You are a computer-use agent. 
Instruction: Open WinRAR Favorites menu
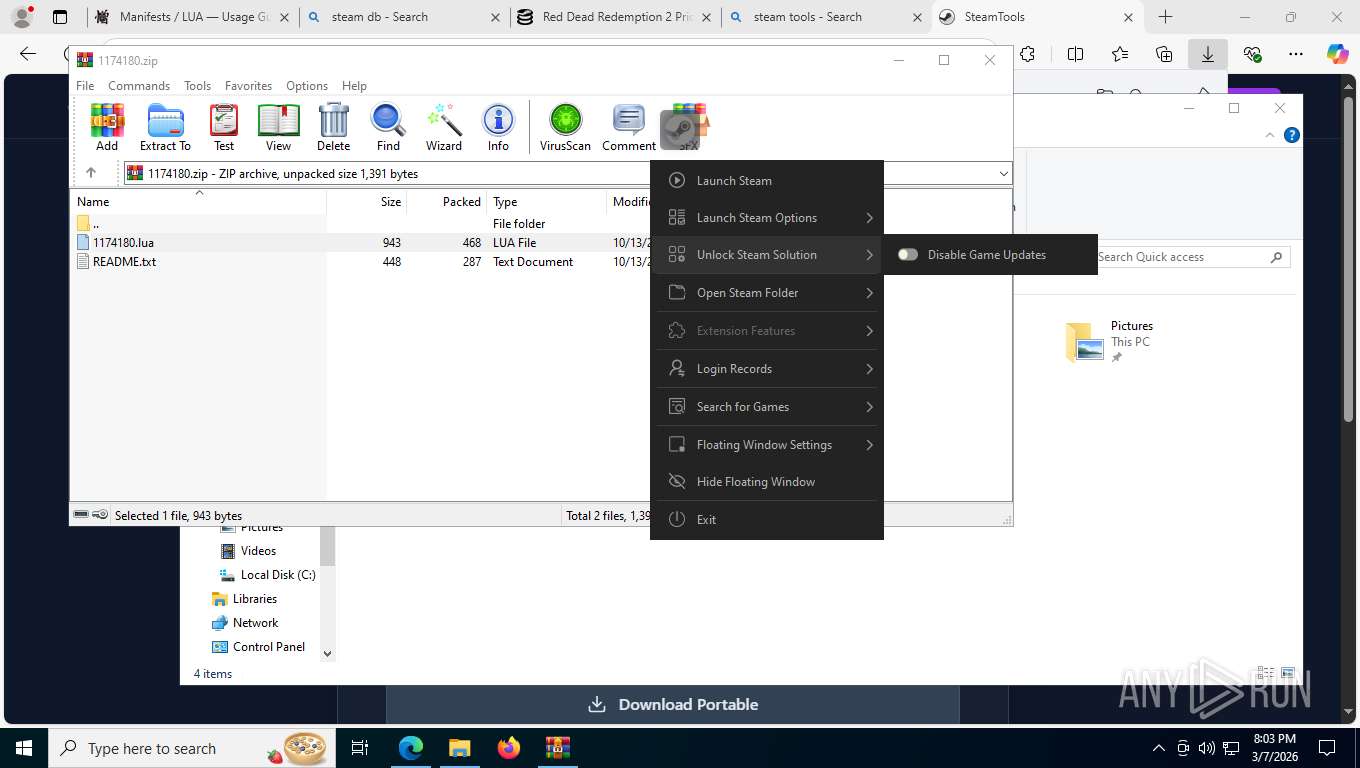(248, 86)
